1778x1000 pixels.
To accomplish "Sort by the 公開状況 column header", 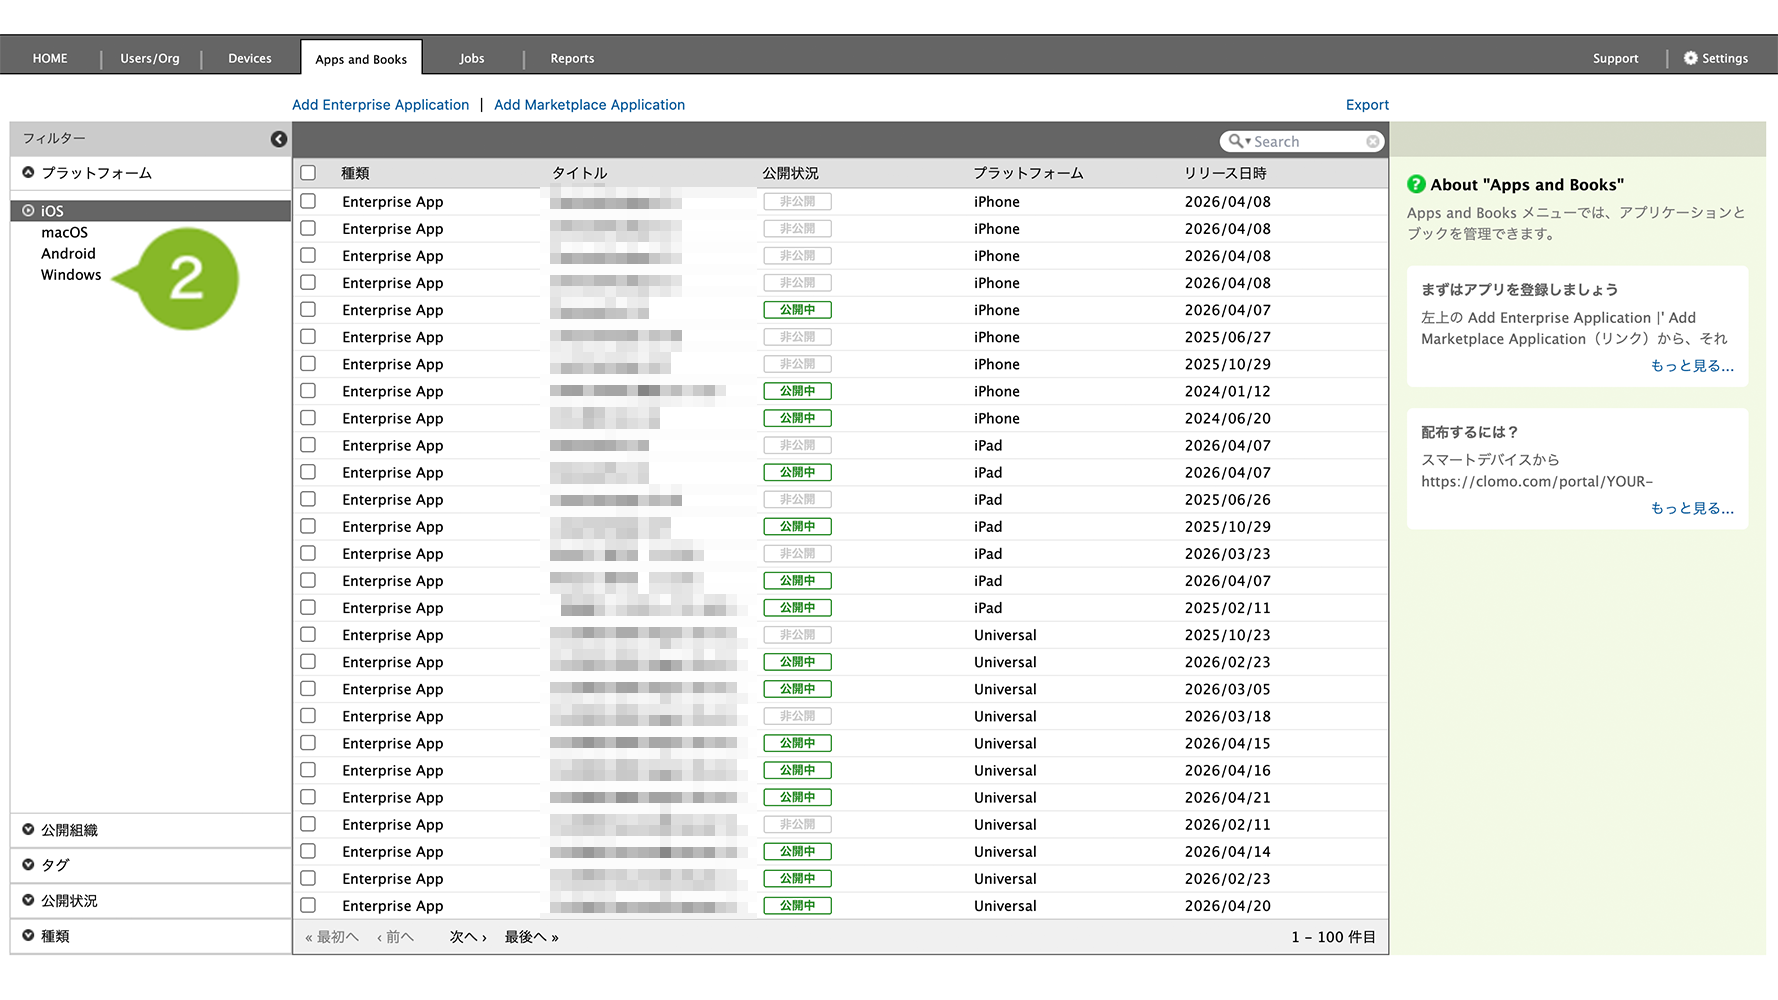I will click(x=790, y=173).
